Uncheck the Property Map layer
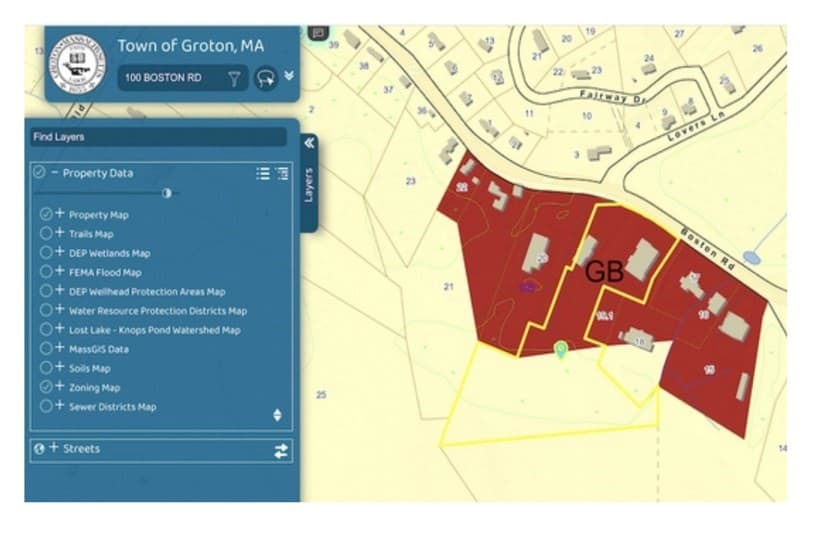826x542 pixels. [x=46, y=214]
